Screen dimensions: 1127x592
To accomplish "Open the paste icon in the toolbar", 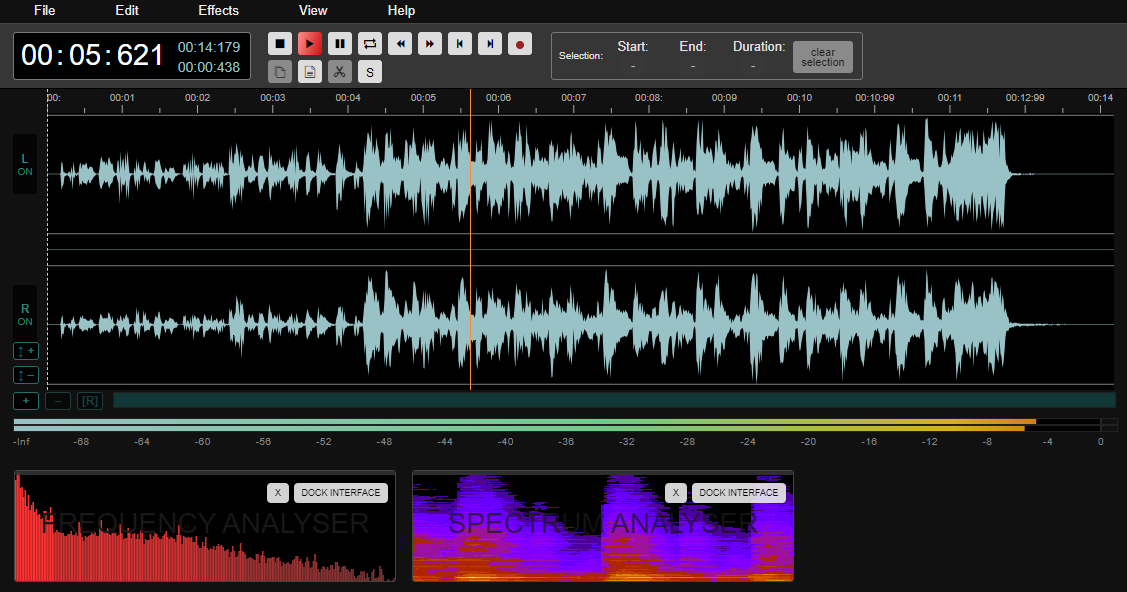I will click(310, 71).
